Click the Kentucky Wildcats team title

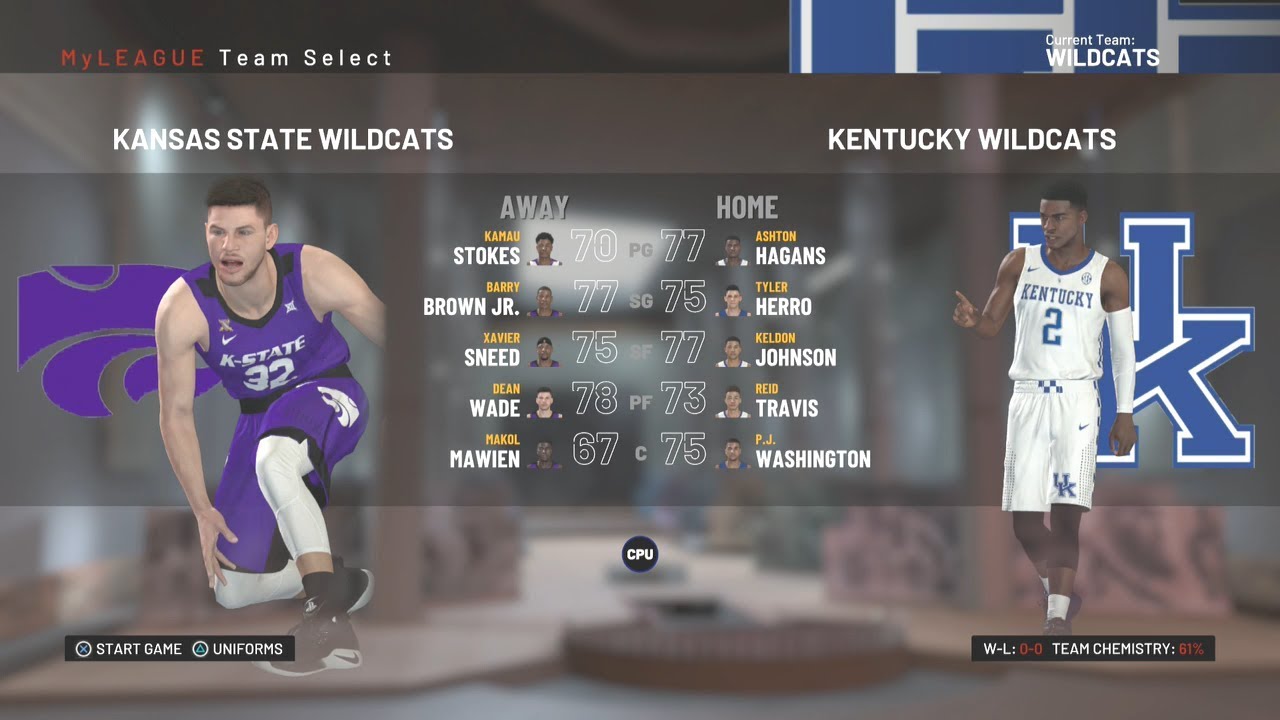coord(972,139)
